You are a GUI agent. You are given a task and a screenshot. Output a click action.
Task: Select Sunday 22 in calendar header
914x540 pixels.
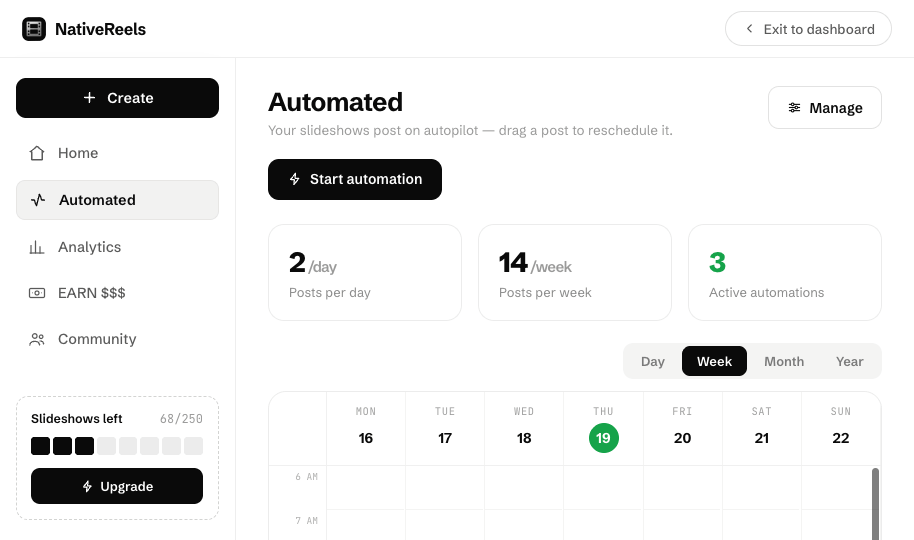841,427
